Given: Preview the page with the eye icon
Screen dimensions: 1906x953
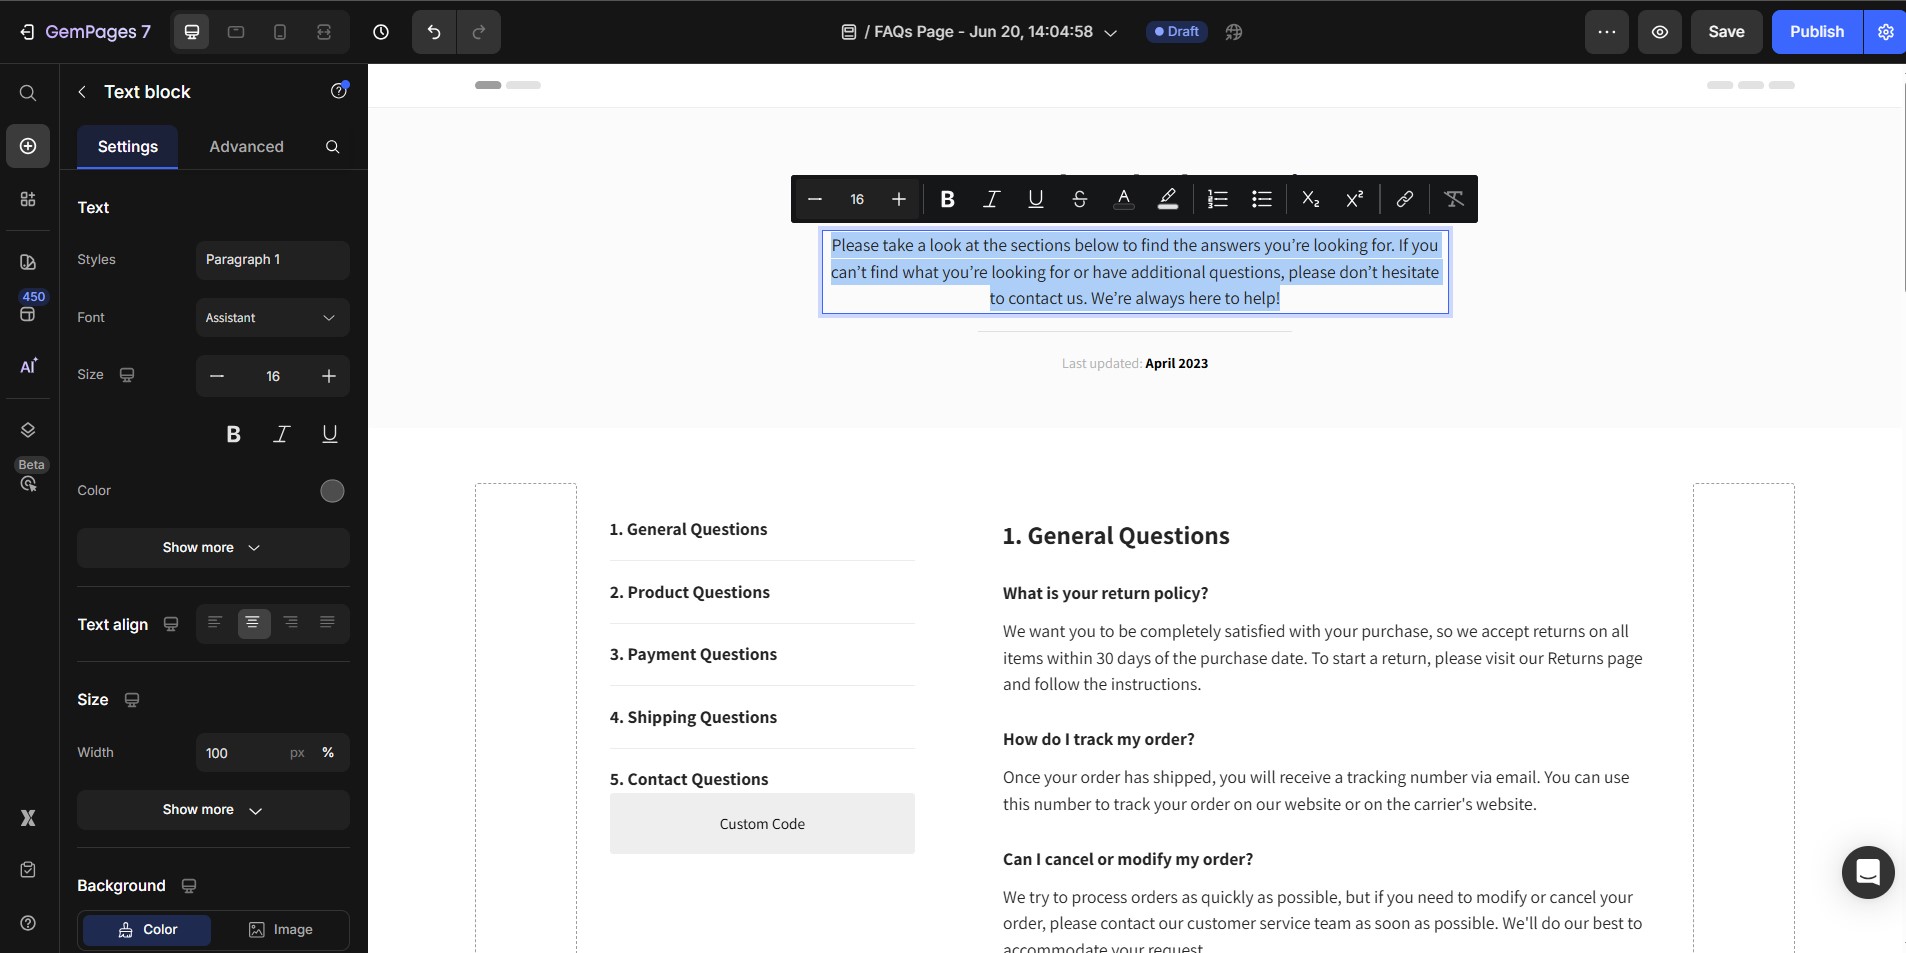Looking at the screenshot, I should [x=1659, y=32].
